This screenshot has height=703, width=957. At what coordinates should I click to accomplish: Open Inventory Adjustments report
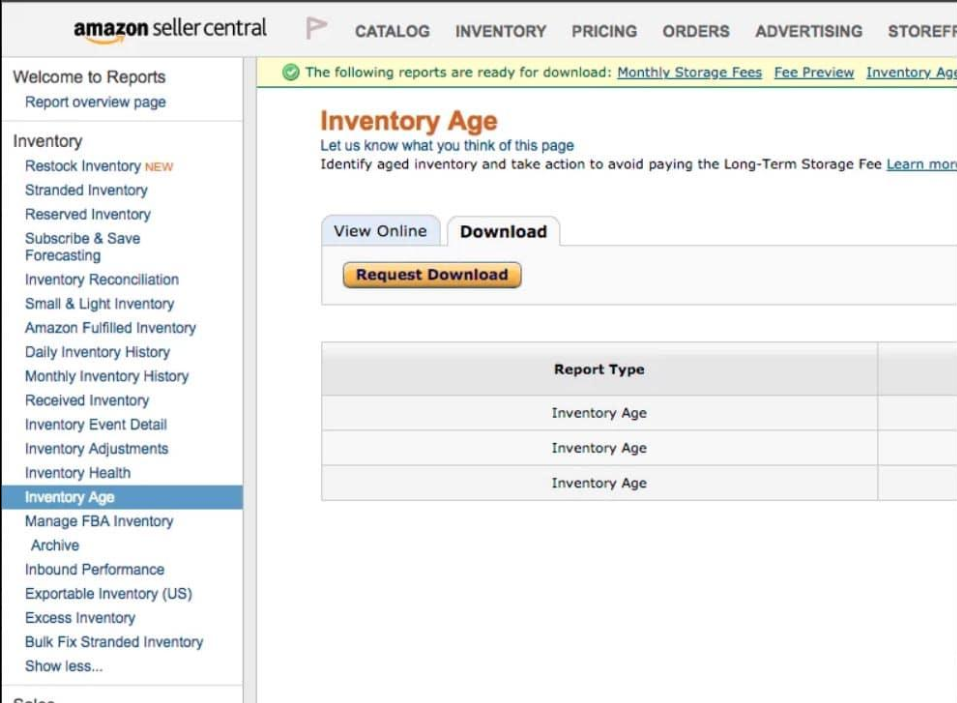click(96, 449)
